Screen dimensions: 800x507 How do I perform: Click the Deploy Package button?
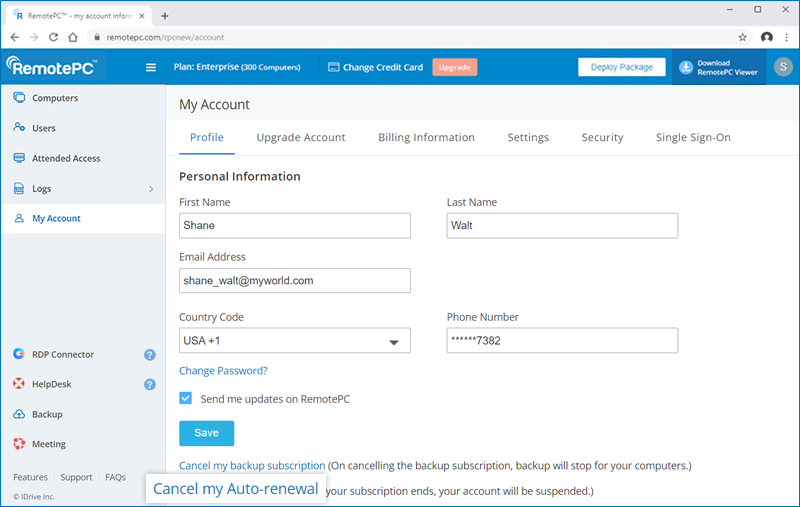(x=621, y=67)
